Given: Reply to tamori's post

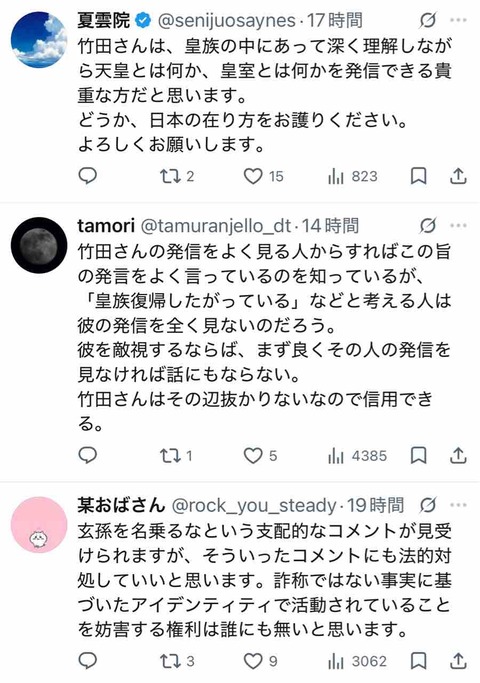Looking at the screenshot, I should [88, 455].
